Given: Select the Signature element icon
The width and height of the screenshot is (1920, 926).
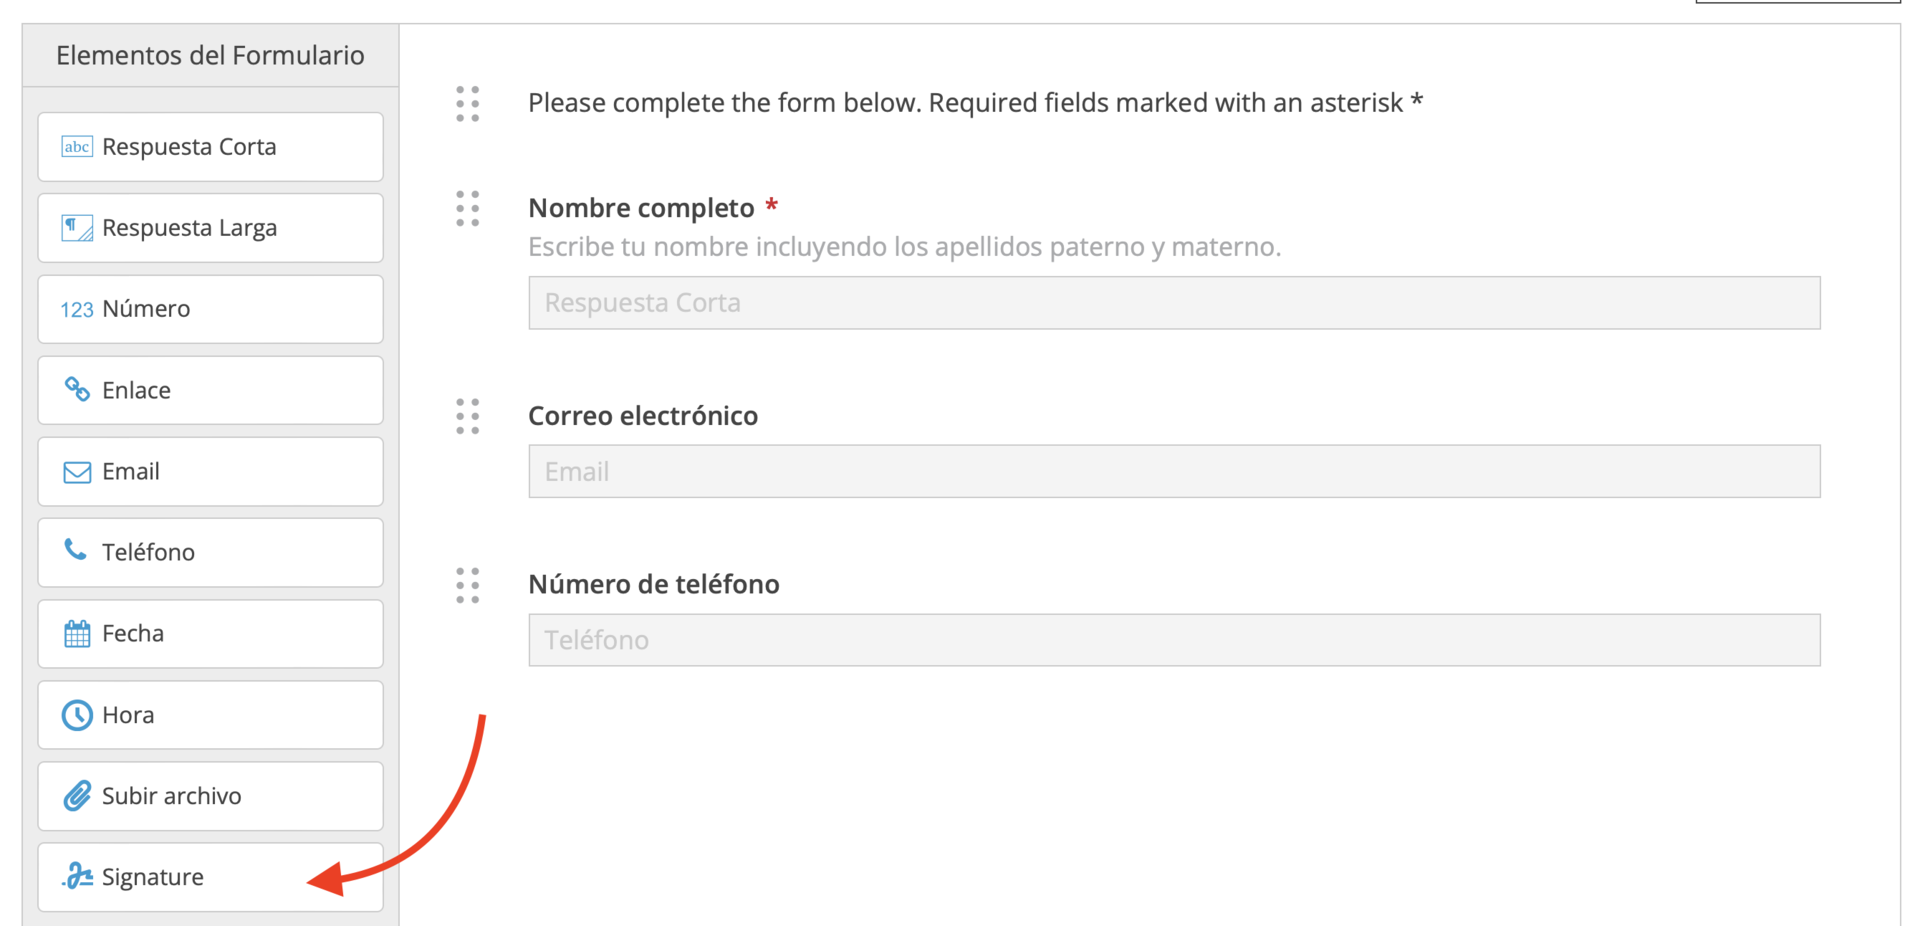Looking at the screenshot, I should [x=76, y=877].
